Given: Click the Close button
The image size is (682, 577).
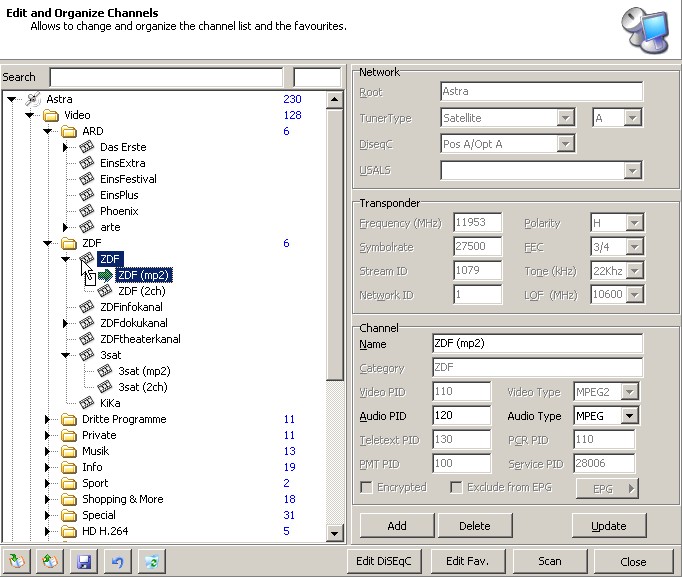Looking at the screenshot, I should click(633, 561).
